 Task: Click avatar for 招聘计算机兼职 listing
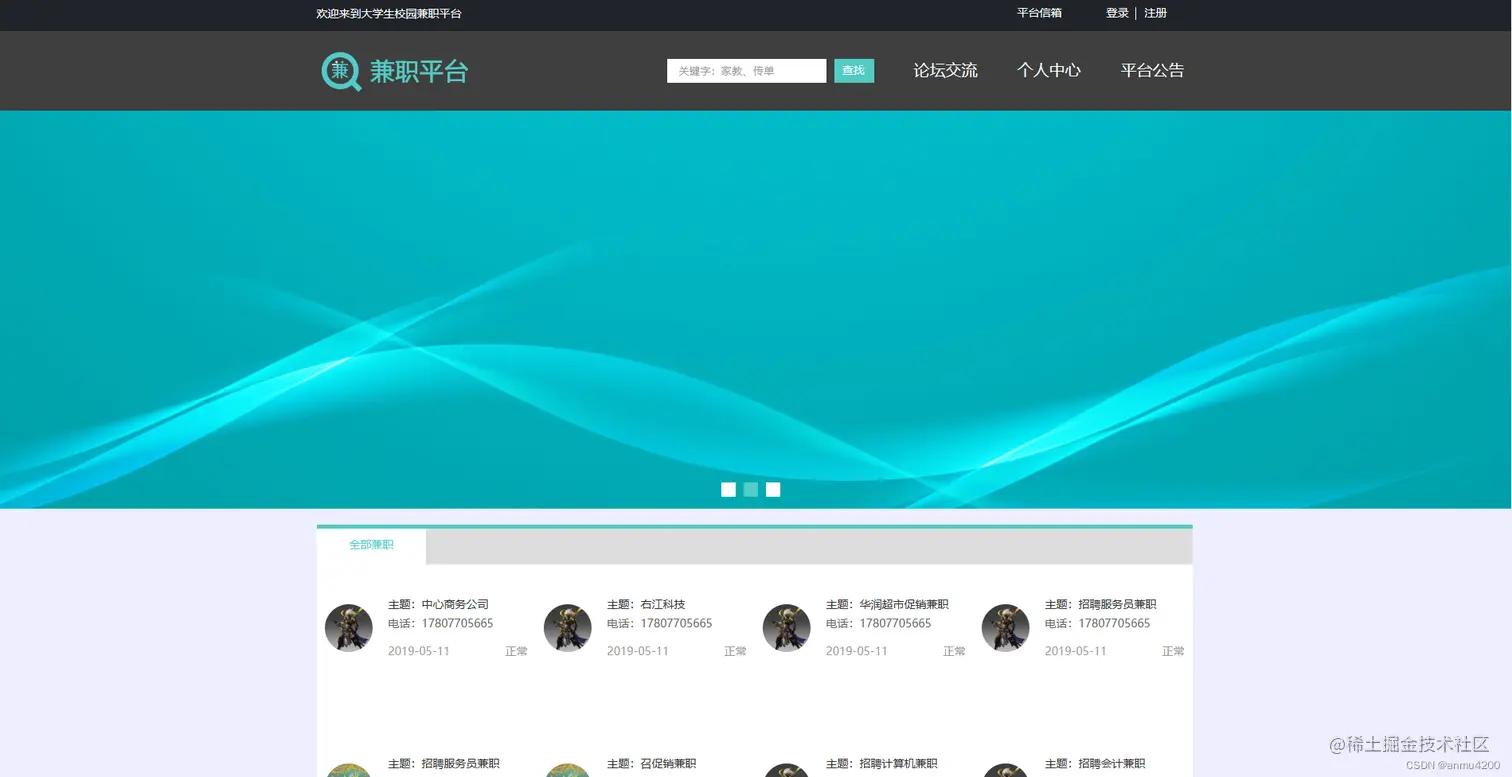pyautogui.click(x=786, y=770)
